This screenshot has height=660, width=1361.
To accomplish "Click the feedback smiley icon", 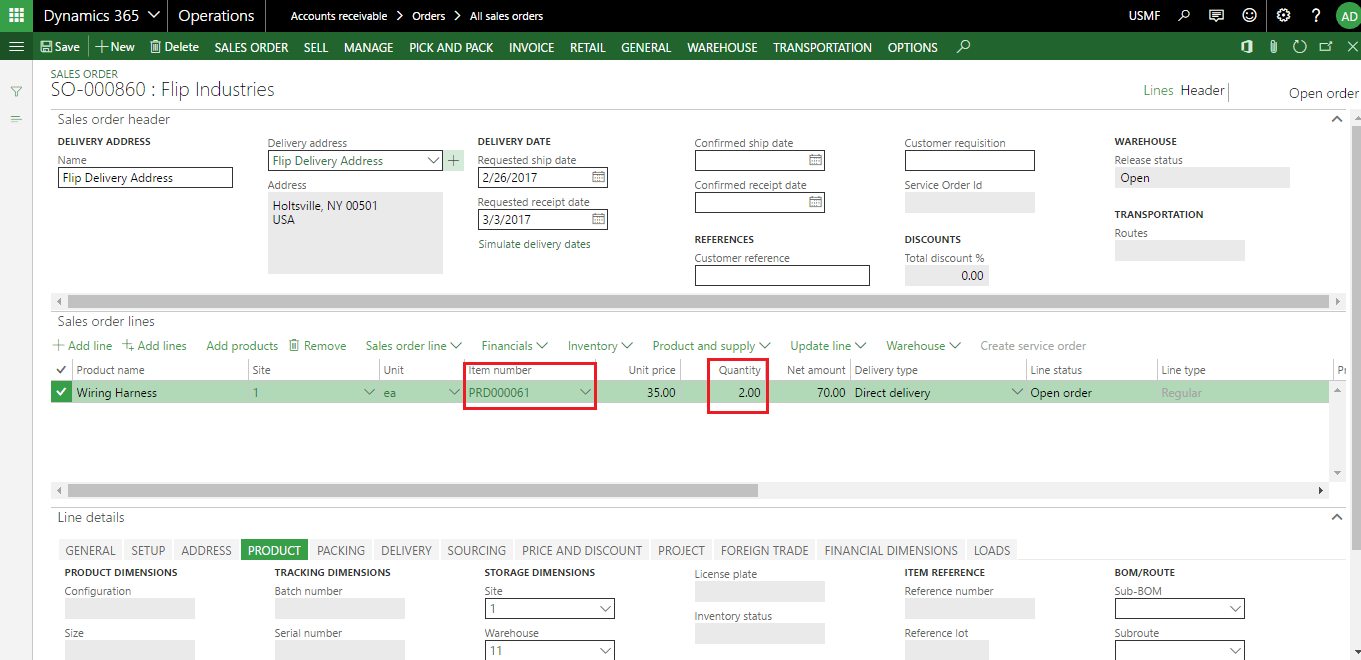I will tap(1249, 15).
